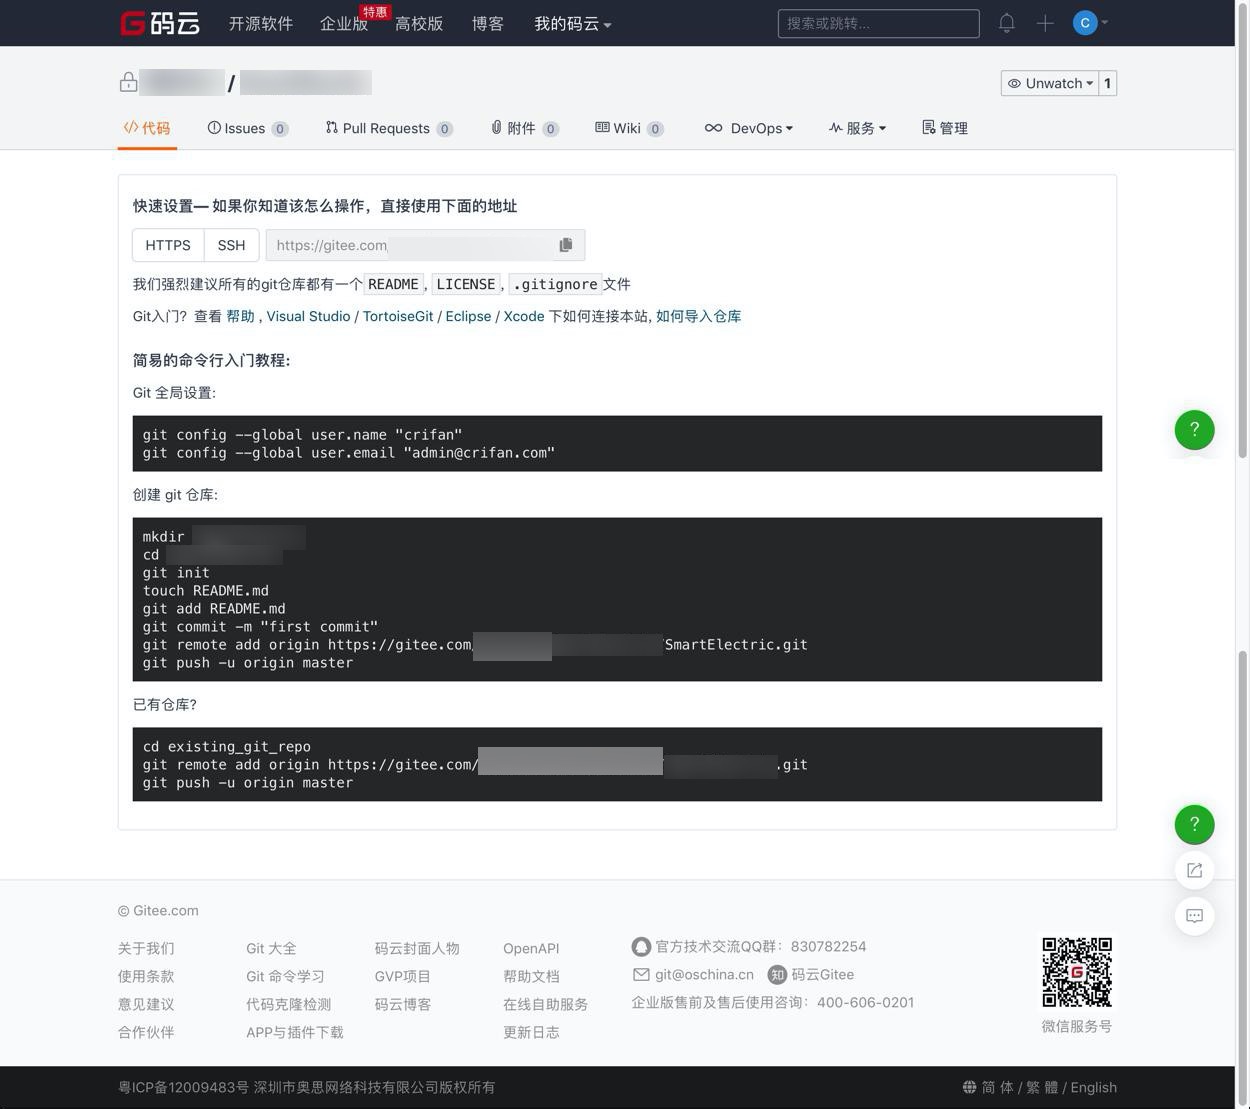Open footer link APP与插件下载
This screenshot has height=1109, width=1250.
click(295, 1032)
